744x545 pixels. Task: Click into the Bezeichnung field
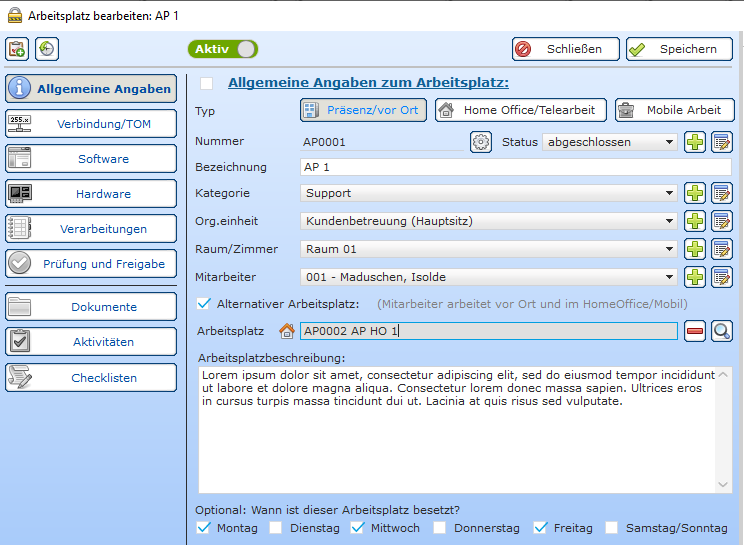pyautogui.click(x=516, y=167)
